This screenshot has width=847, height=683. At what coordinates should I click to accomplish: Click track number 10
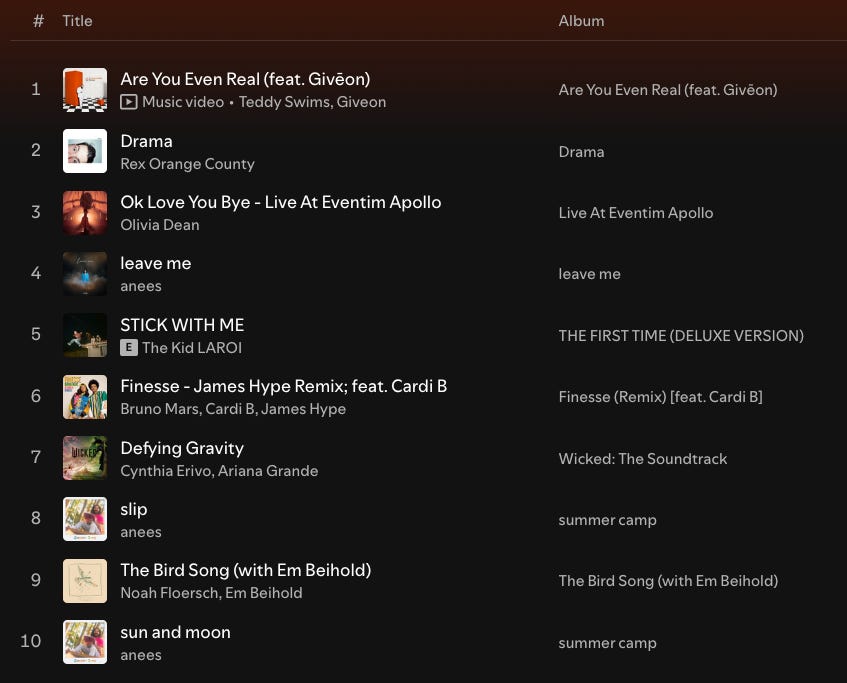31,641
